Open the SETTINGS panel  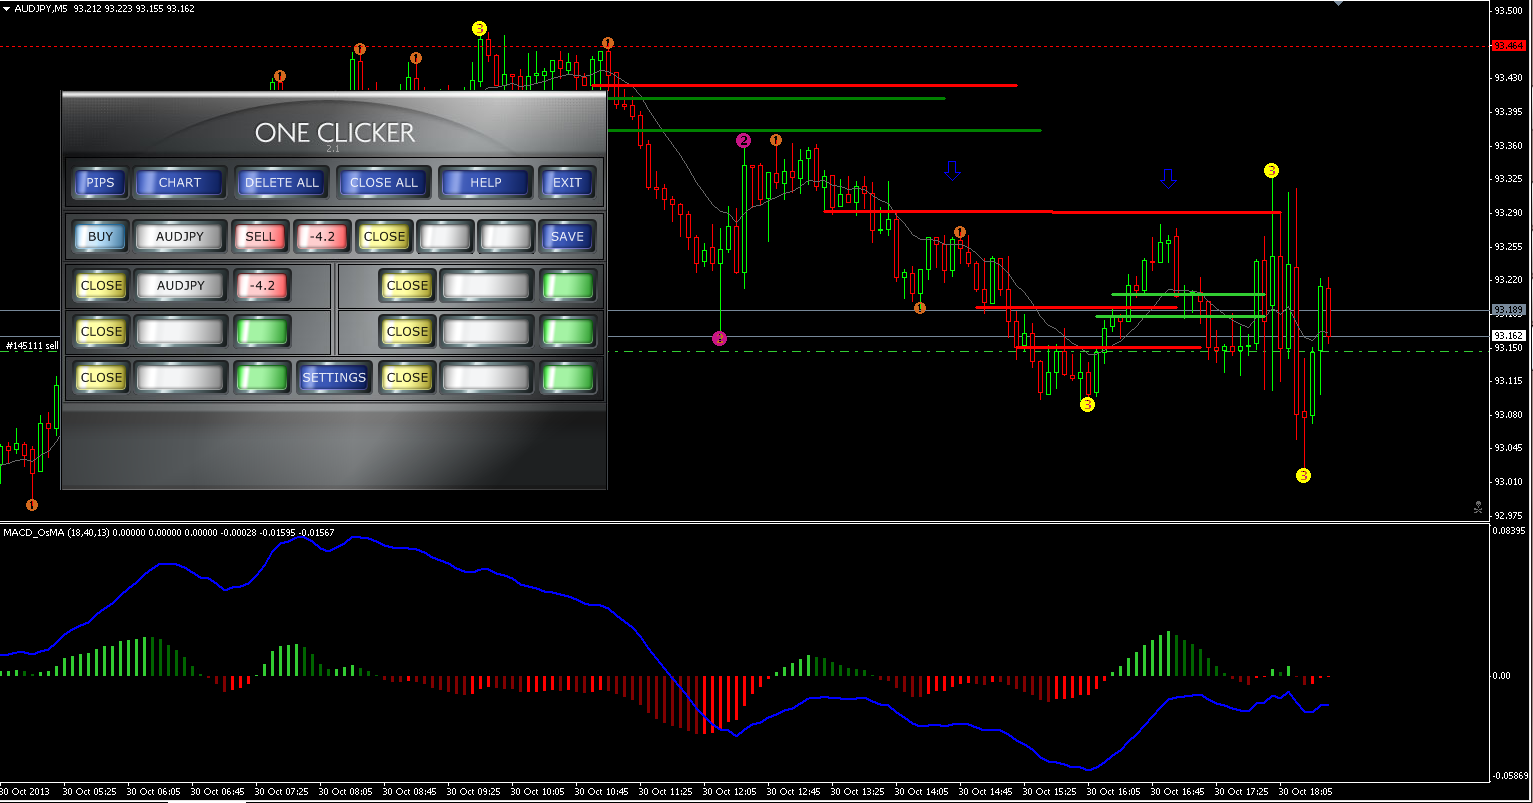coord(334,377)
